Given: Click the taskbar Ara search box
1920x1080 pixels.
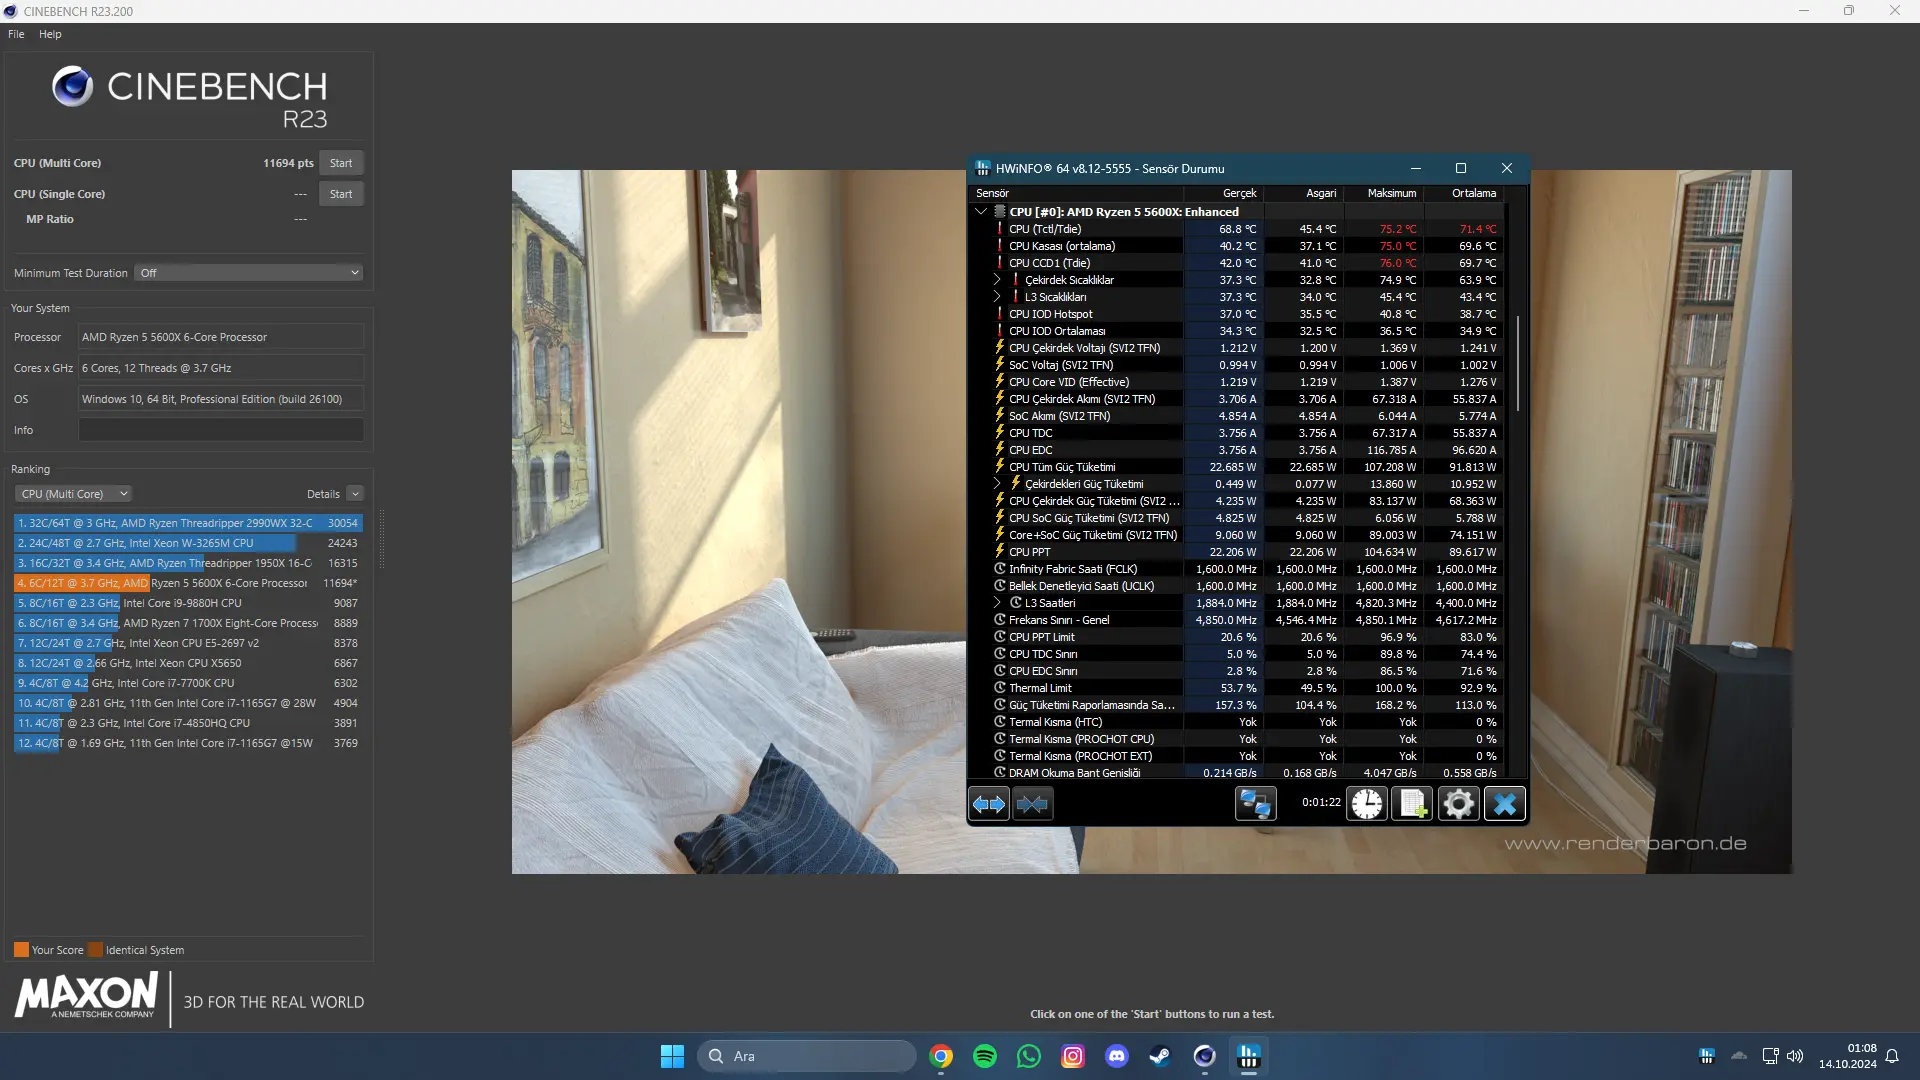Looking at the screenshot, I should click(x=806, y=1056).
